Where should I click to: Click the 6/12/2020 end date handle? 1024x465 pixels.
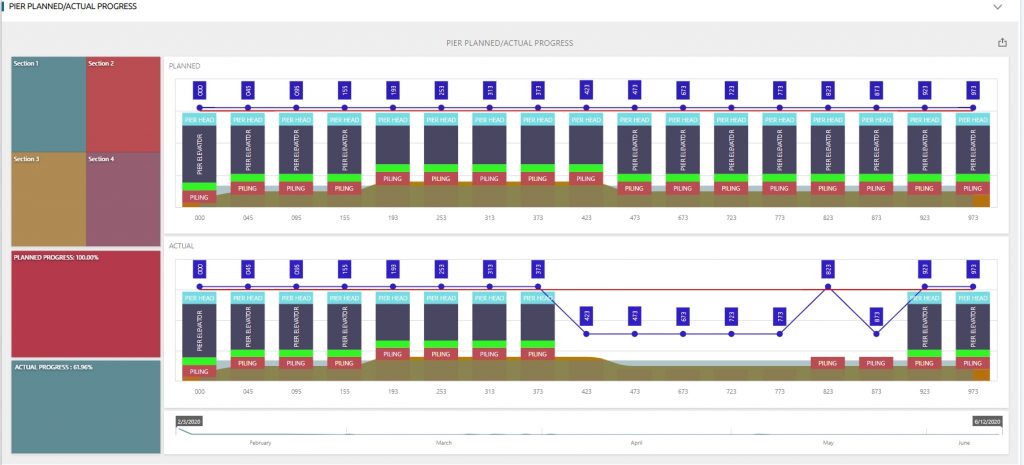pos(988,422)
